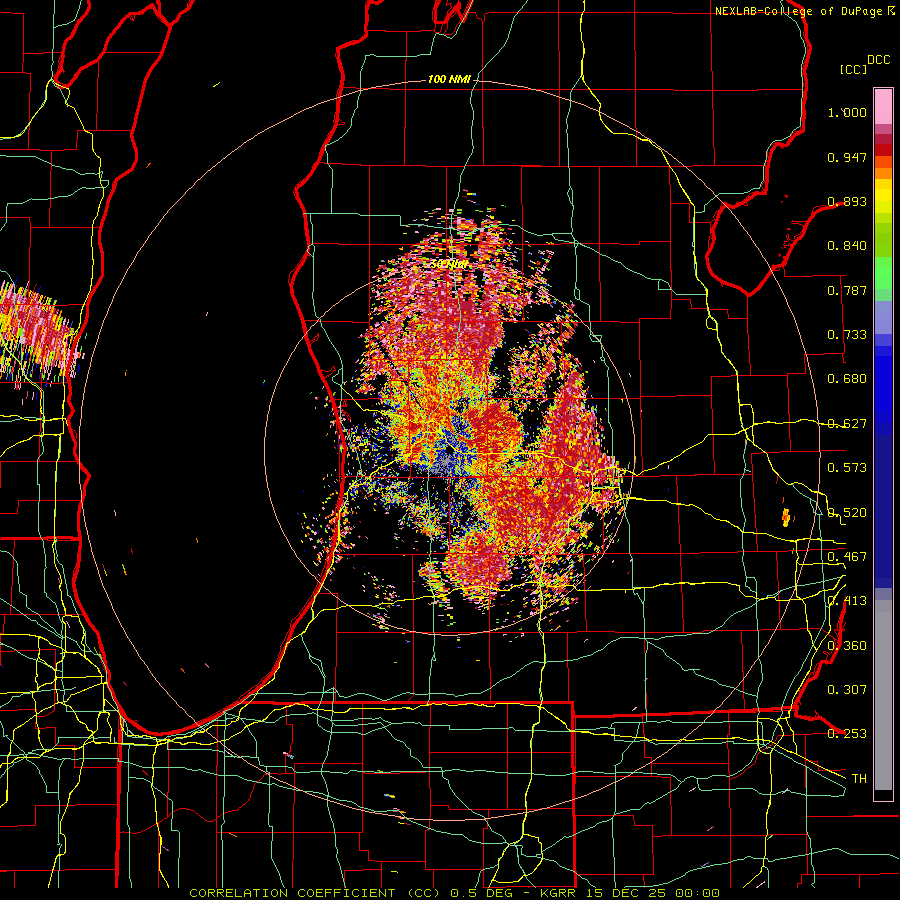
Task: Click the 100 NMI range ring label
Action: point(449,79)
